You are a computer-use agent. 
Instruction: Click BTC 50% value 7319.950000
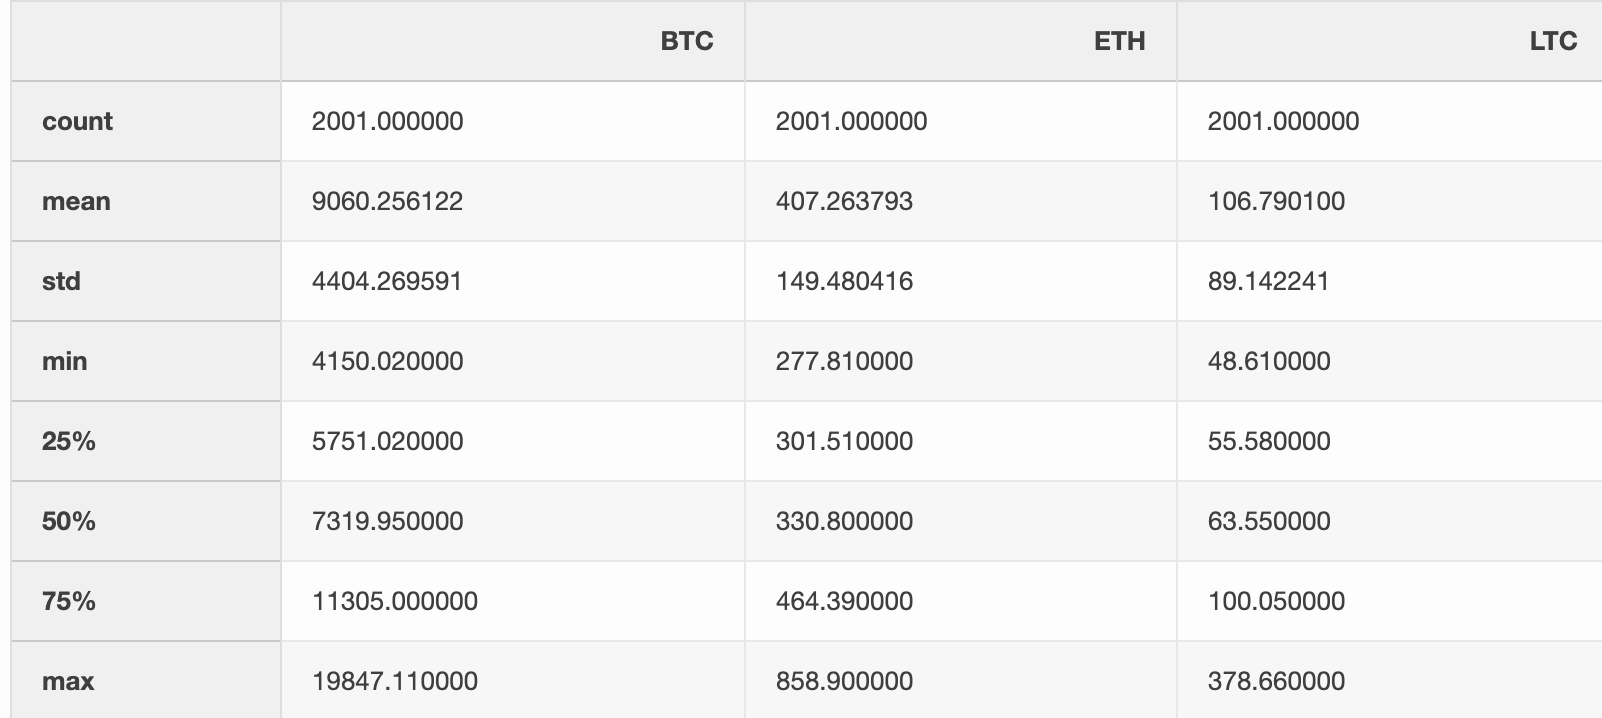click(x=387, y=521)
